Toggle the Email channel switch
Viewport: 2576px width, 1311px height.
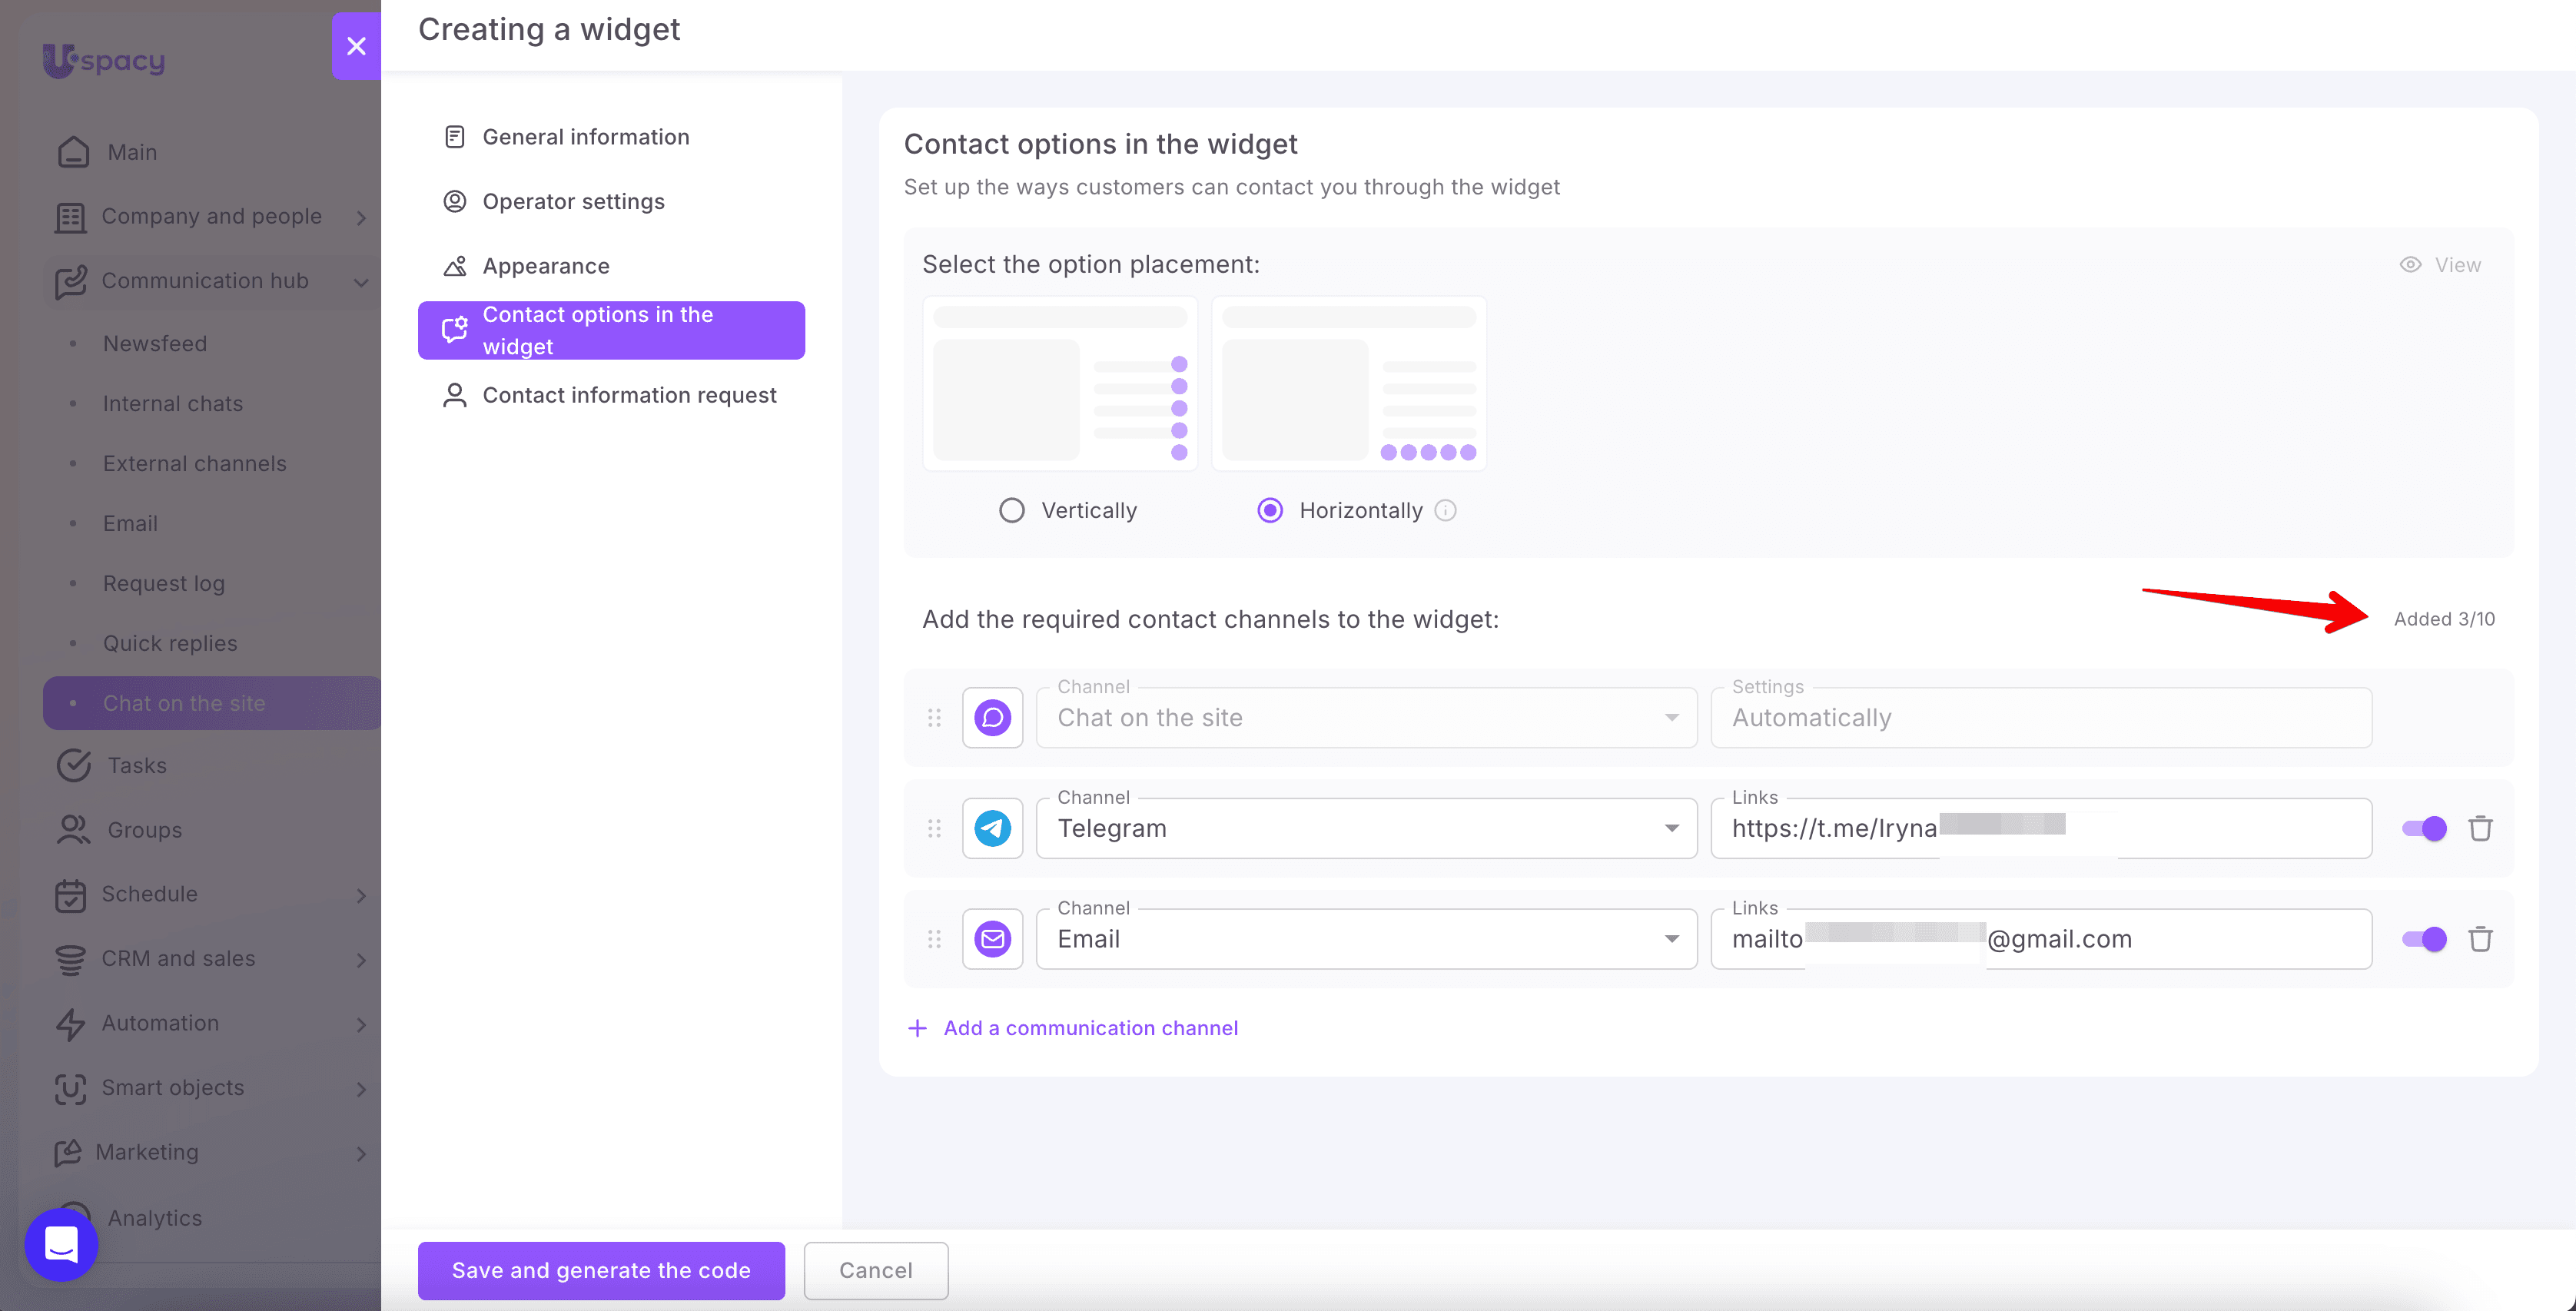tap(2424, 939)
